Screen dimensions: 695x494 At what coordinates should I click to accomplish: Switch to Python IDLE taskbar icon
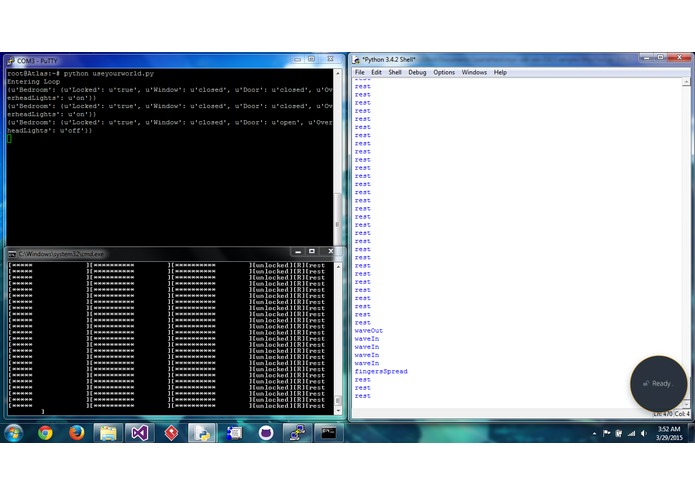[x=203, y=433]
